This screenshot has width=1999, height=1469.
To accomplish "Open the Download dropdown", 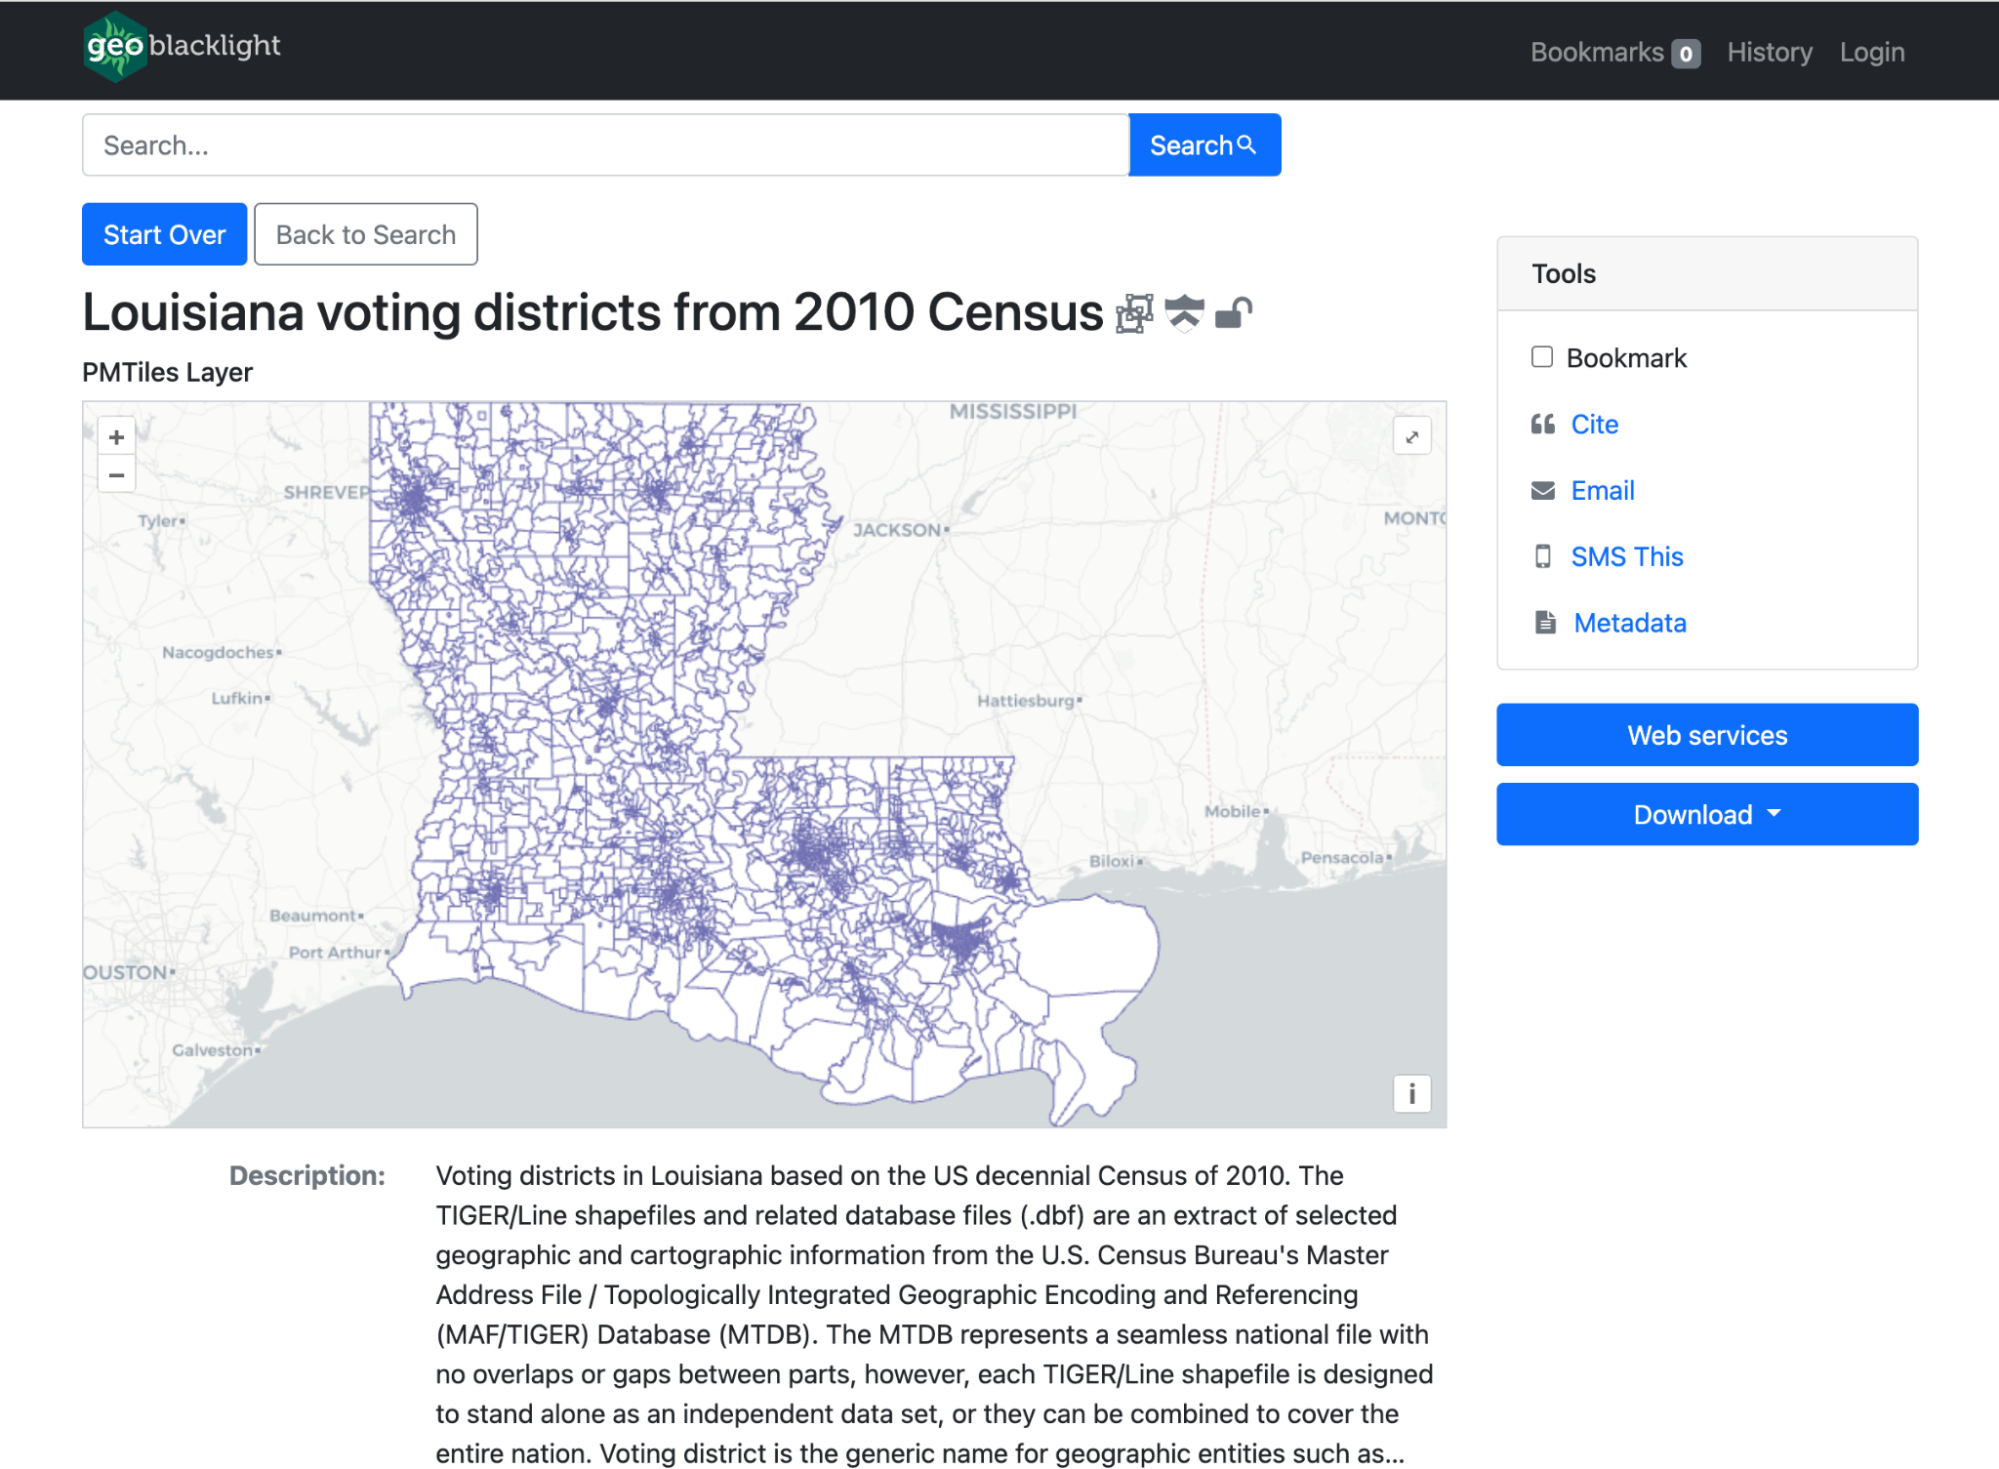I will pos(1706,814).
